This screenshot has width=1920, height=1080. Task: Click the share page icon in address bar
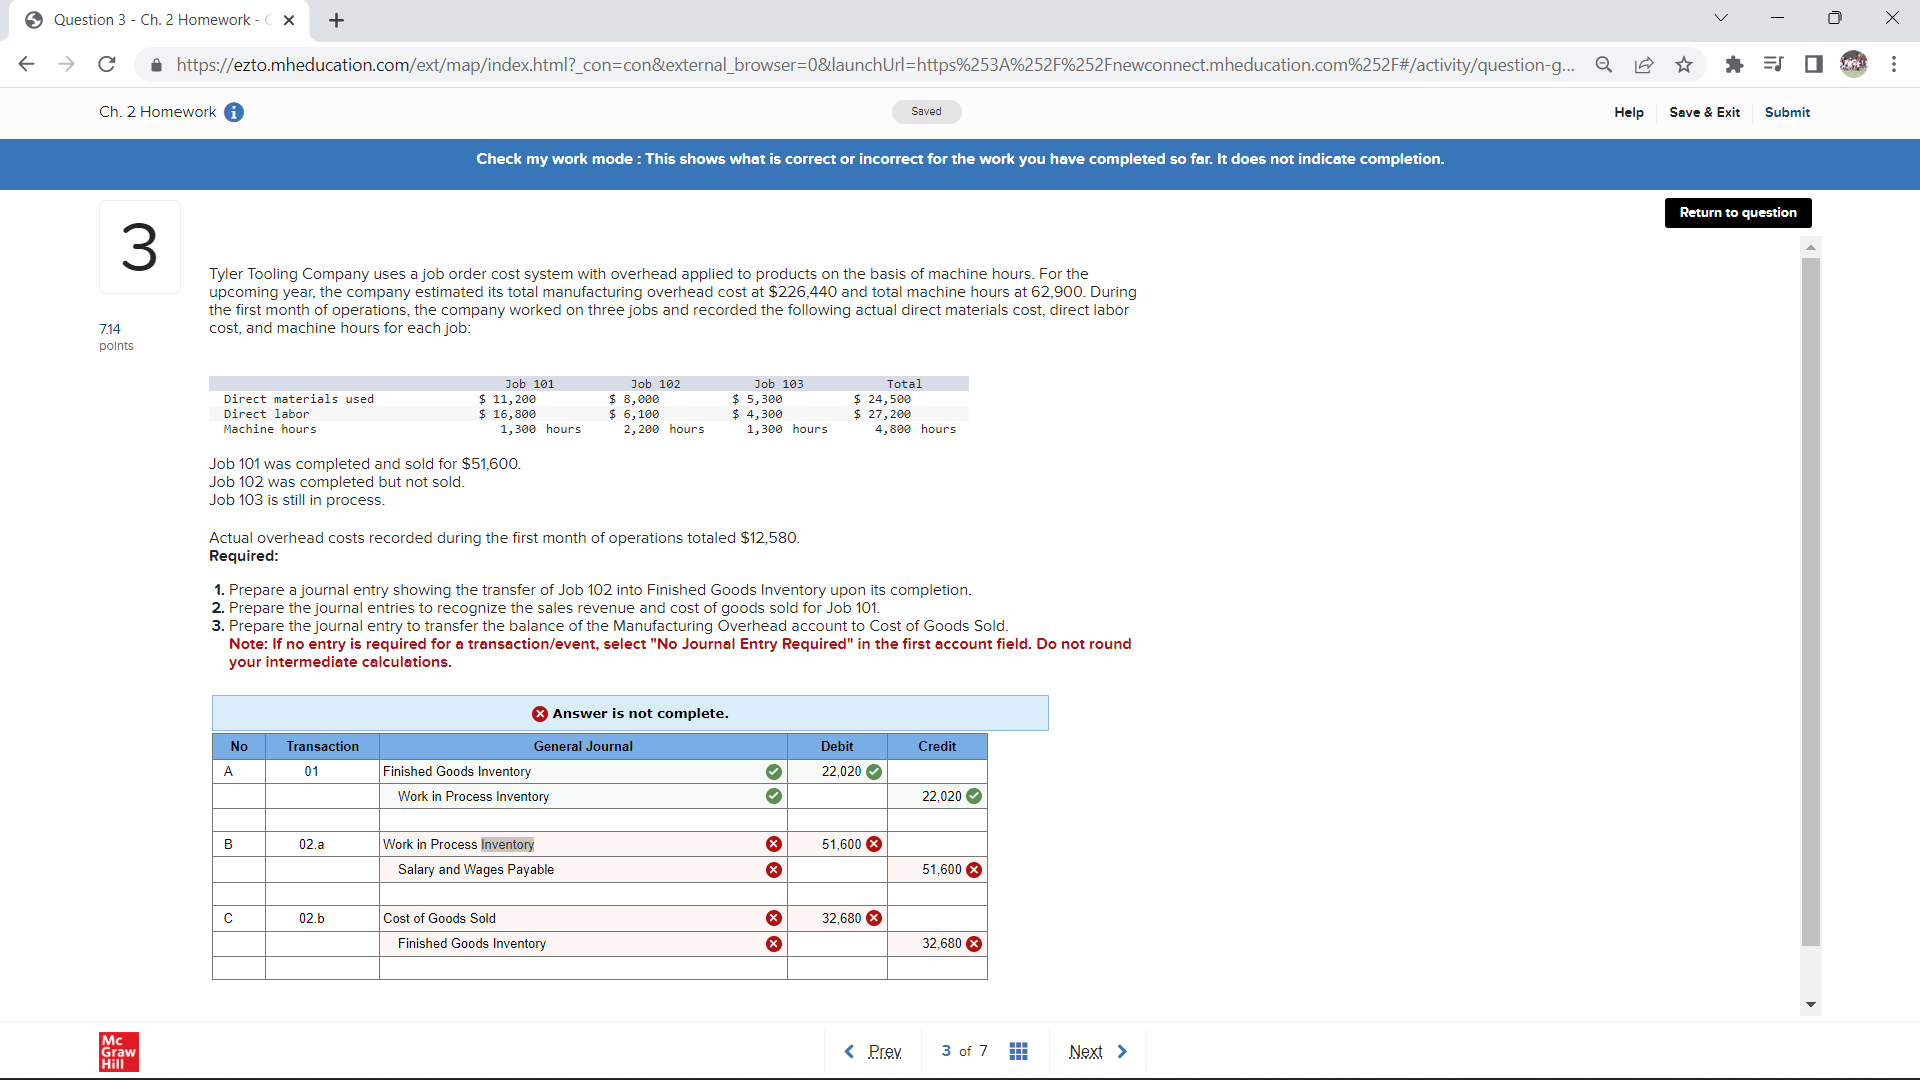tap(1644, 65)
